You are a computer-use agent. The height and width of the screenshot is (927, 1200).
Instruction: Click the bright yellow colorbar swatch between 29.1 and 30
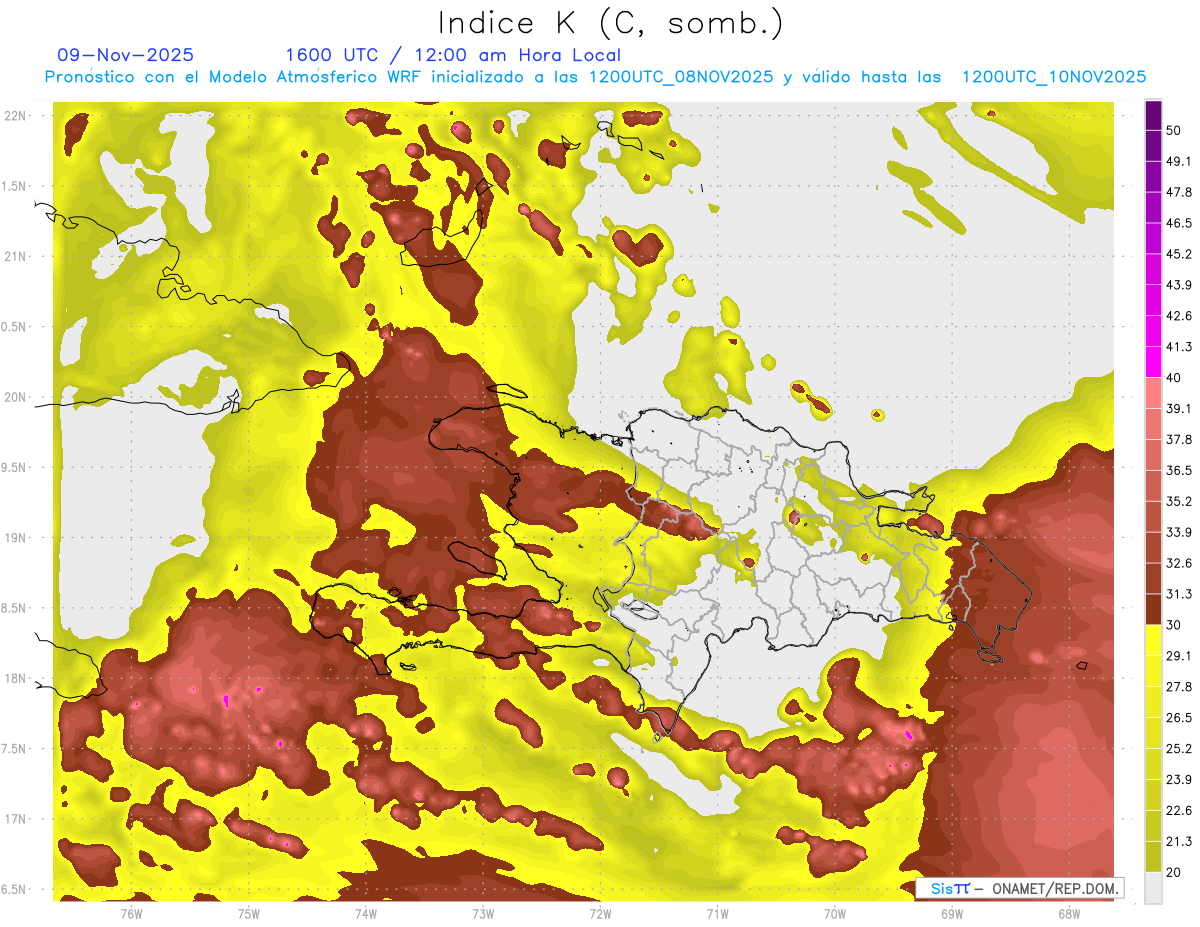tap(1153, 641)
